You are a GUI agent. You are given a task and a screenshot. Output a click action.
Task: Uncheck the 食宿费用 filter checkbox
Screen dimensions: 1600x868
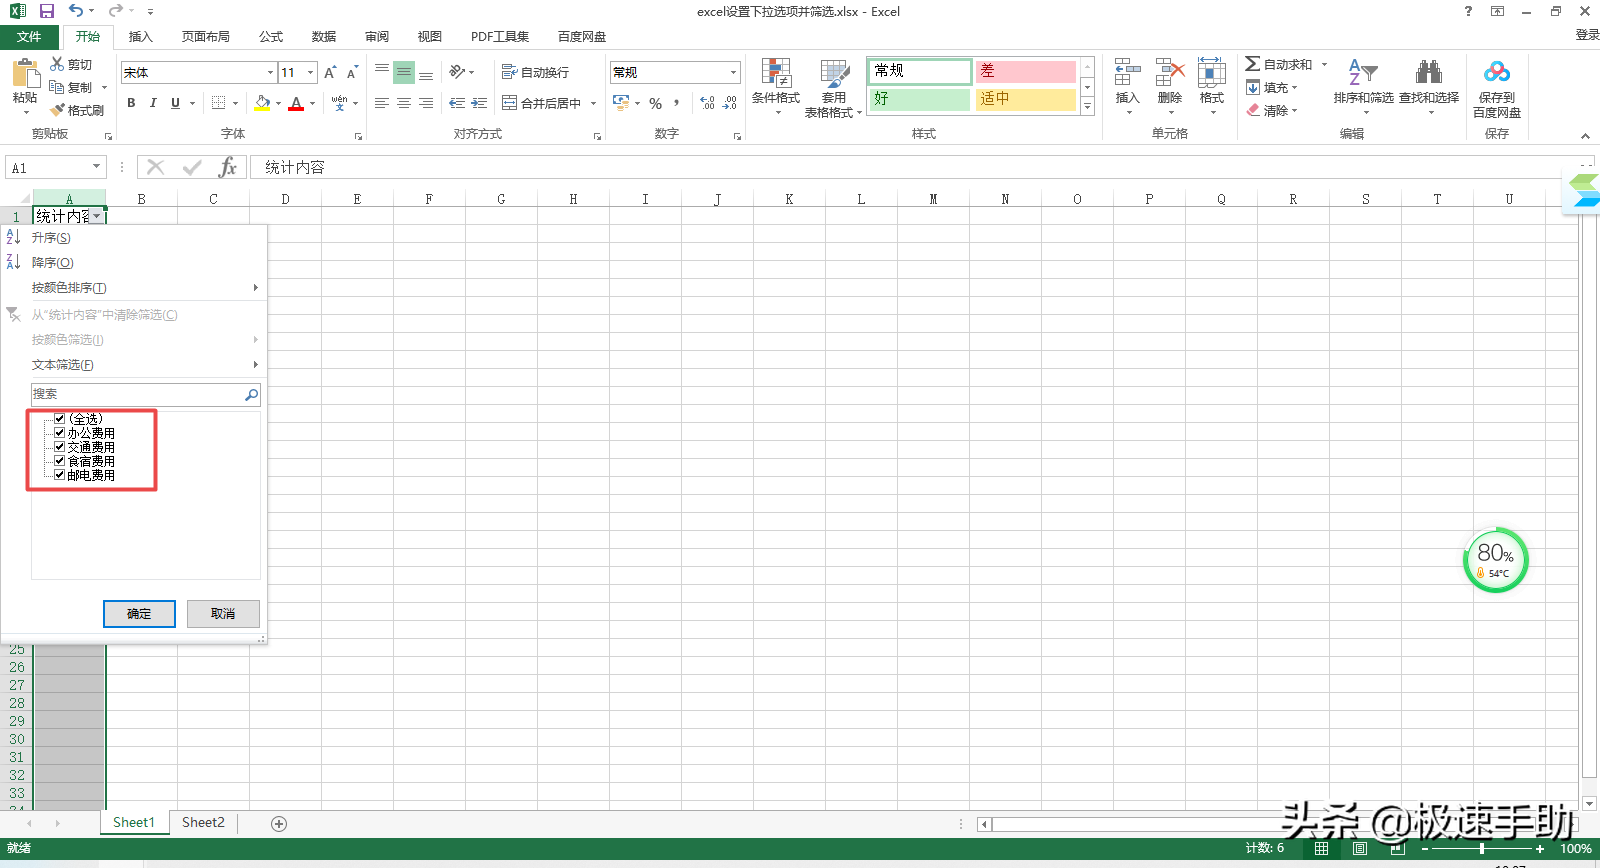pos(59,460)
